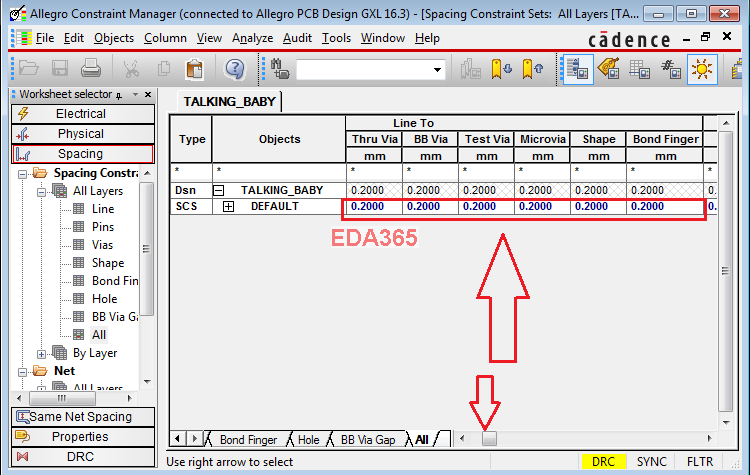The height and width of the screenshot is (475, 750).
Task: Select the BB Via Gap worksheet in tree
Action: click(x=115, y=317)
